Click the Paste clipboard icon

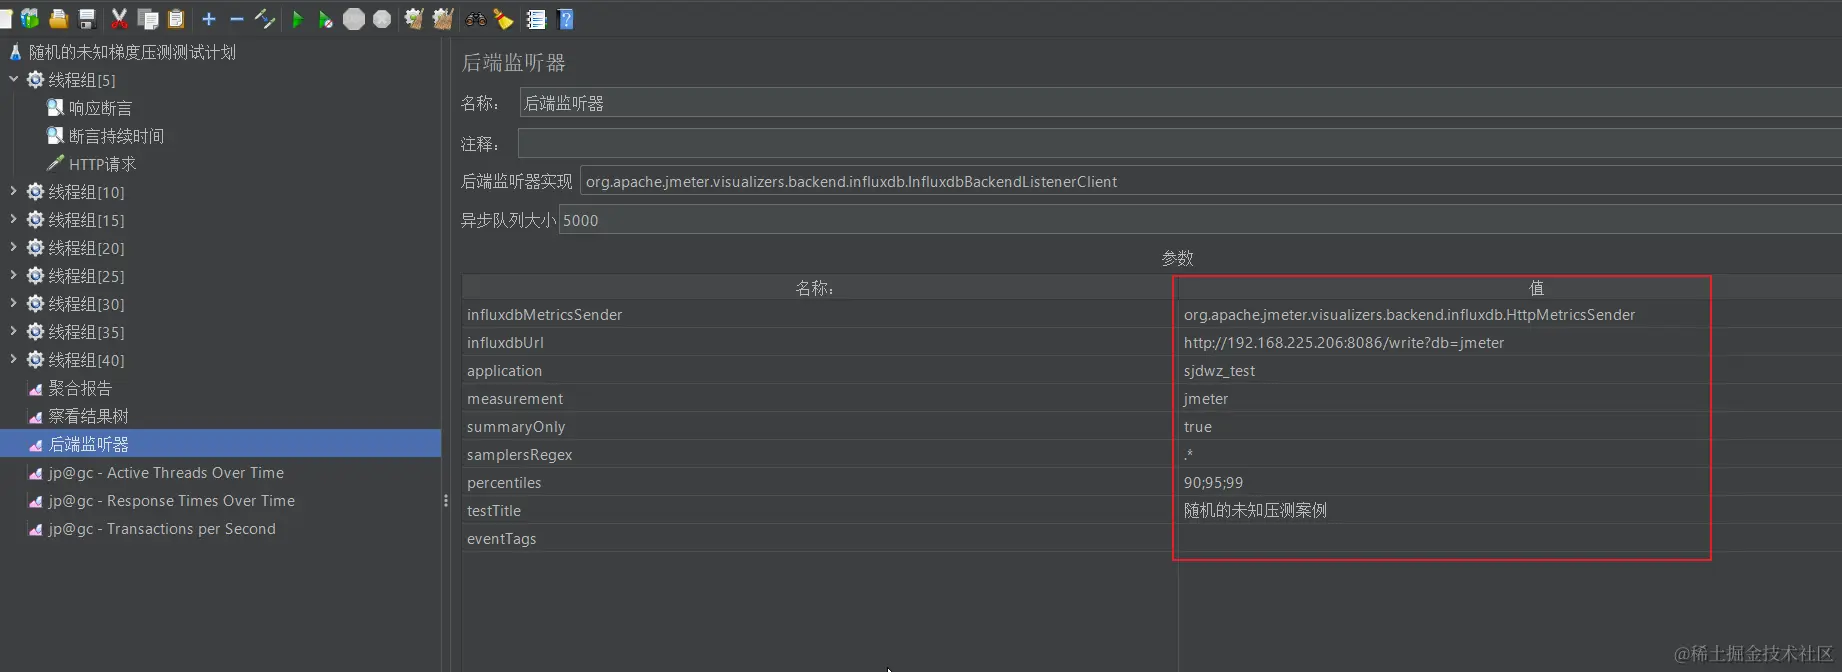pyautogui.click(x=176, y=19)
